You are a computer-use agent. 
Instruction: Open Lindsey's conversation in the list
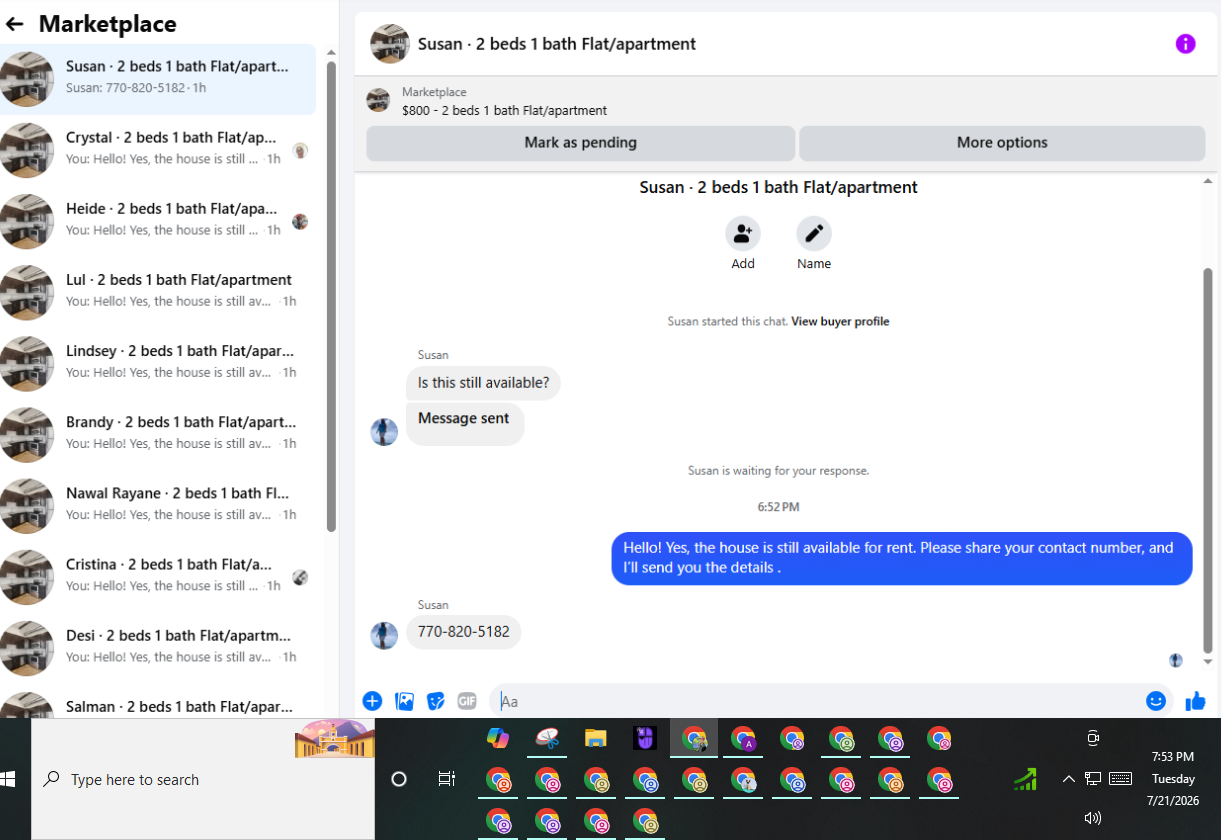(158, 363)
